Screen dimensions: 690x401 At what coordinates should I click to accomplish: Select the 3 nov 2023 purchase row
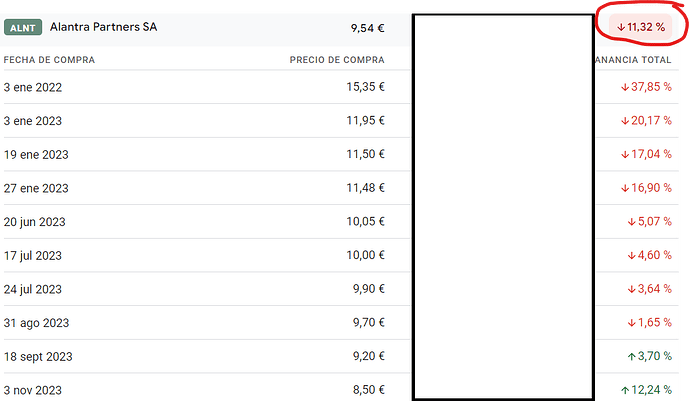point(341,388)
